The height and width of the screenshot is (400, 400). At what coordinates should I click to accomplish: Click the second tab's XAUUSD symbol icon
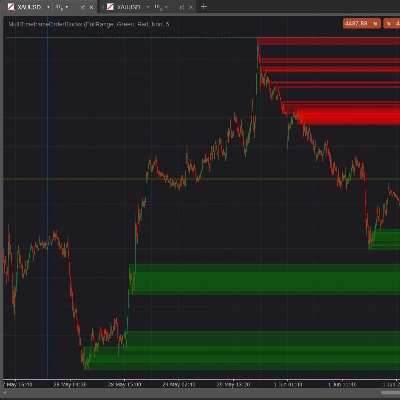click(110, 7)
